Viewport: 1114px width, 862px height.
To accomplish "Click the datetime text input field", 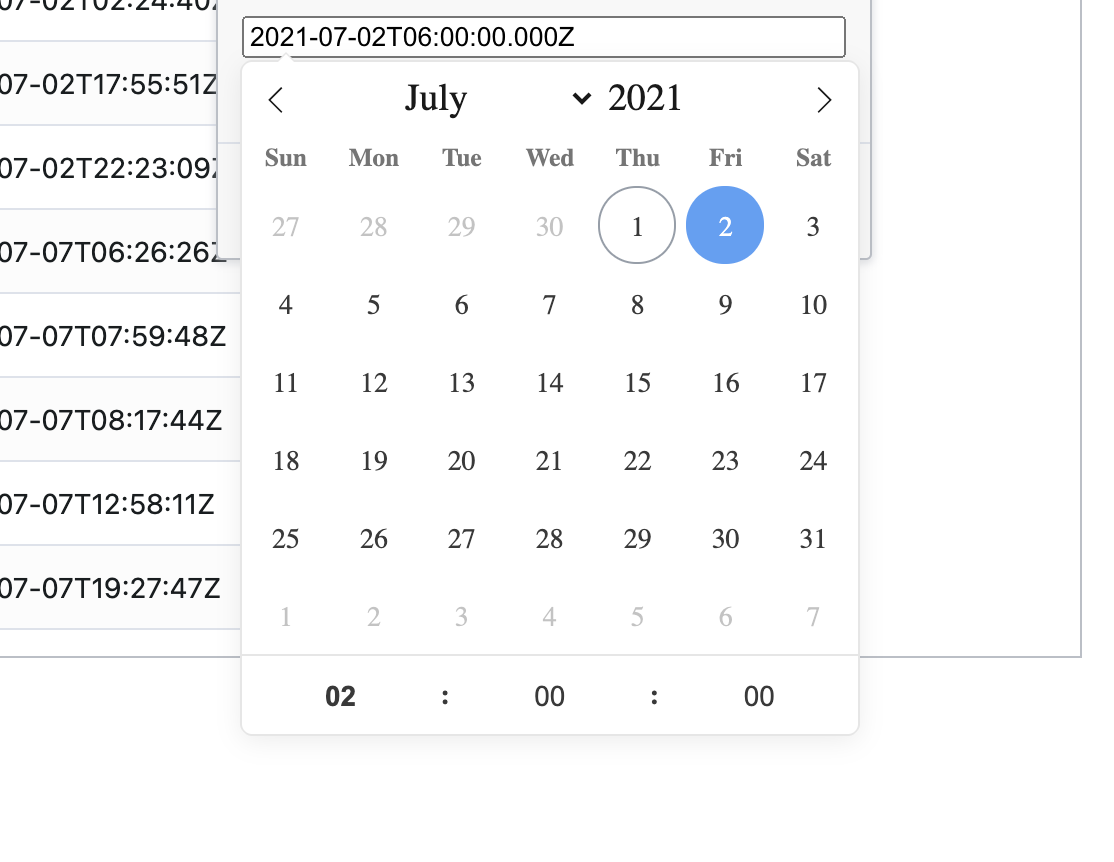I will pos(543,37).
